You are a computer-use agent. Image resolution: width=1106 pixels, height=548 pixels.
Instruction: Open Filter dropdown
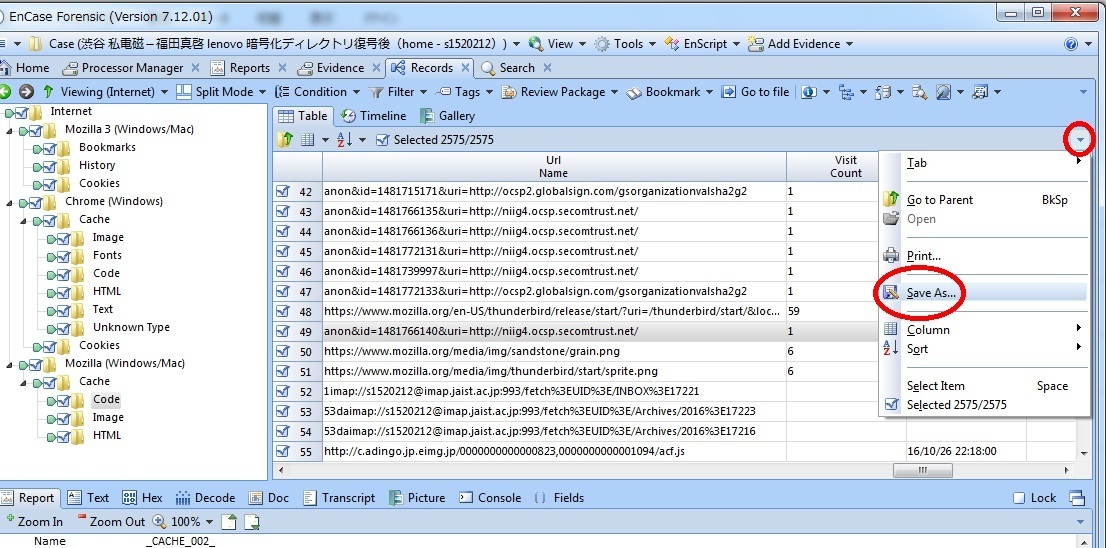tap(398, 92)
